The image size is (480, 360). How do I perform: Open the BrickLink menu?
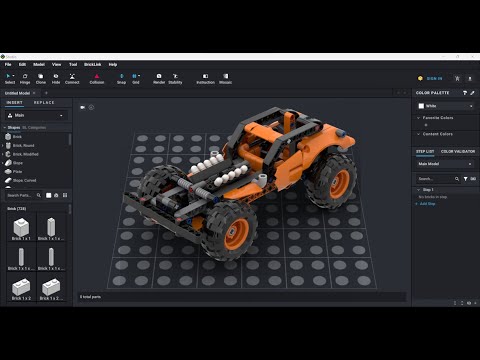point(93,64)
